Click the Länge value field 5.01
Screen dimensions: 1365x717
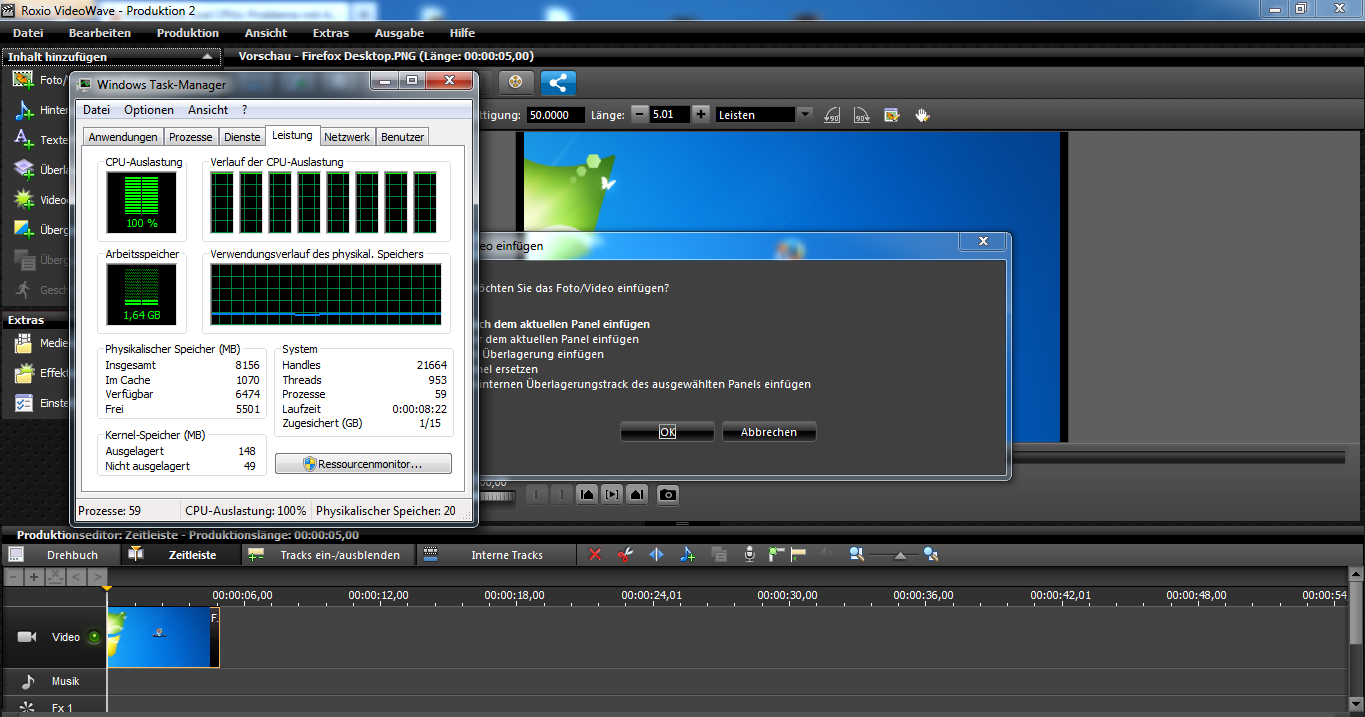point(669,115)
